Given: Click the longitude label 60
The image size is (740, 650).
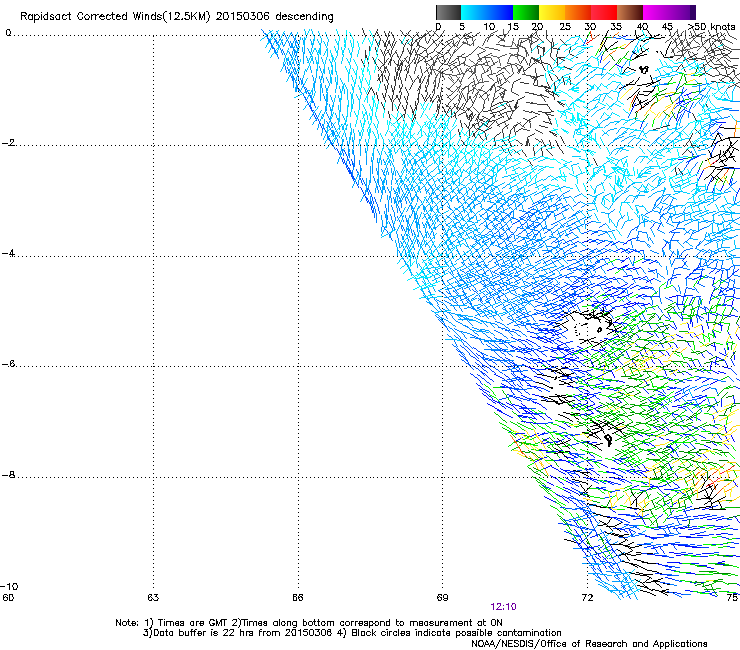Looking at the screenshot, I should click(8, 598).
